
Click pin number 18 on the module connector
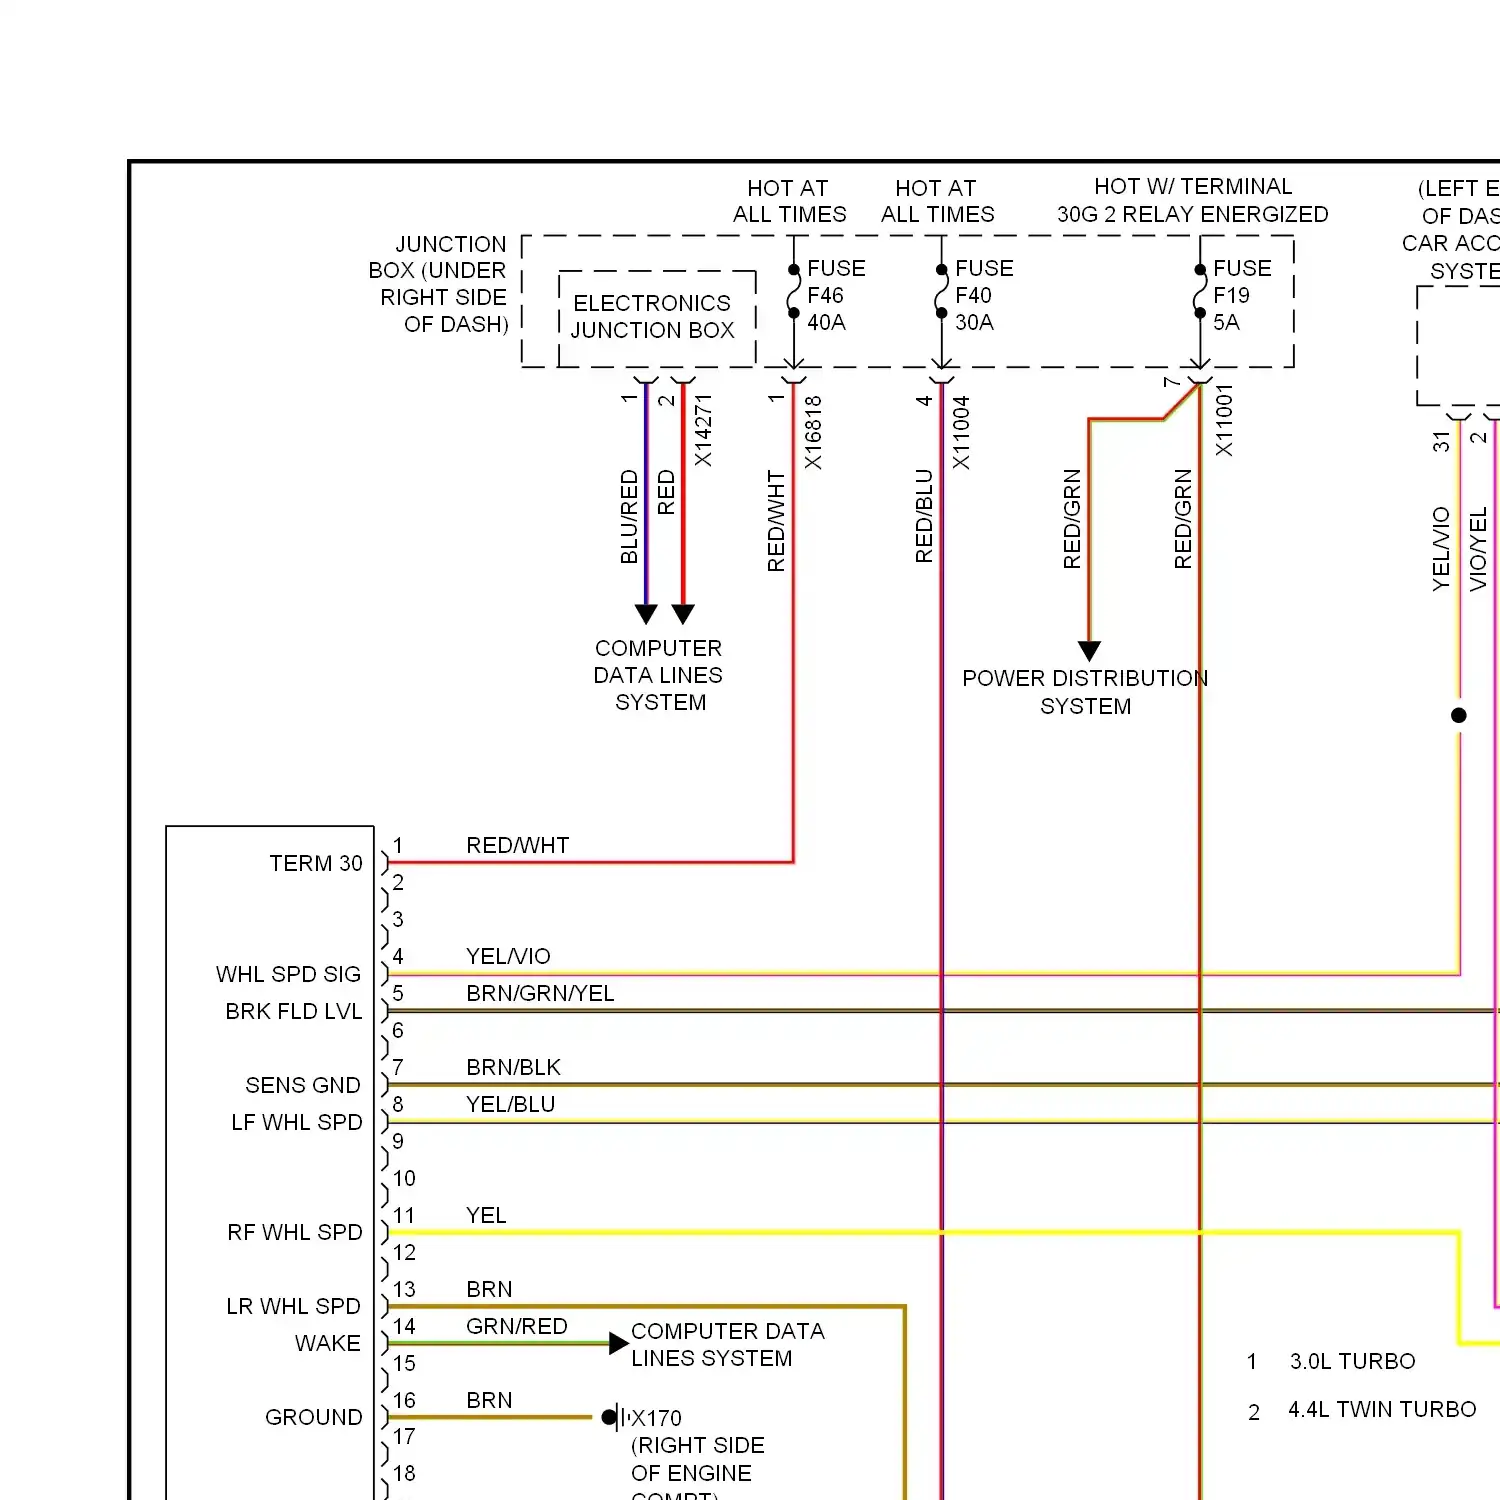click(x=404, y=1473)
